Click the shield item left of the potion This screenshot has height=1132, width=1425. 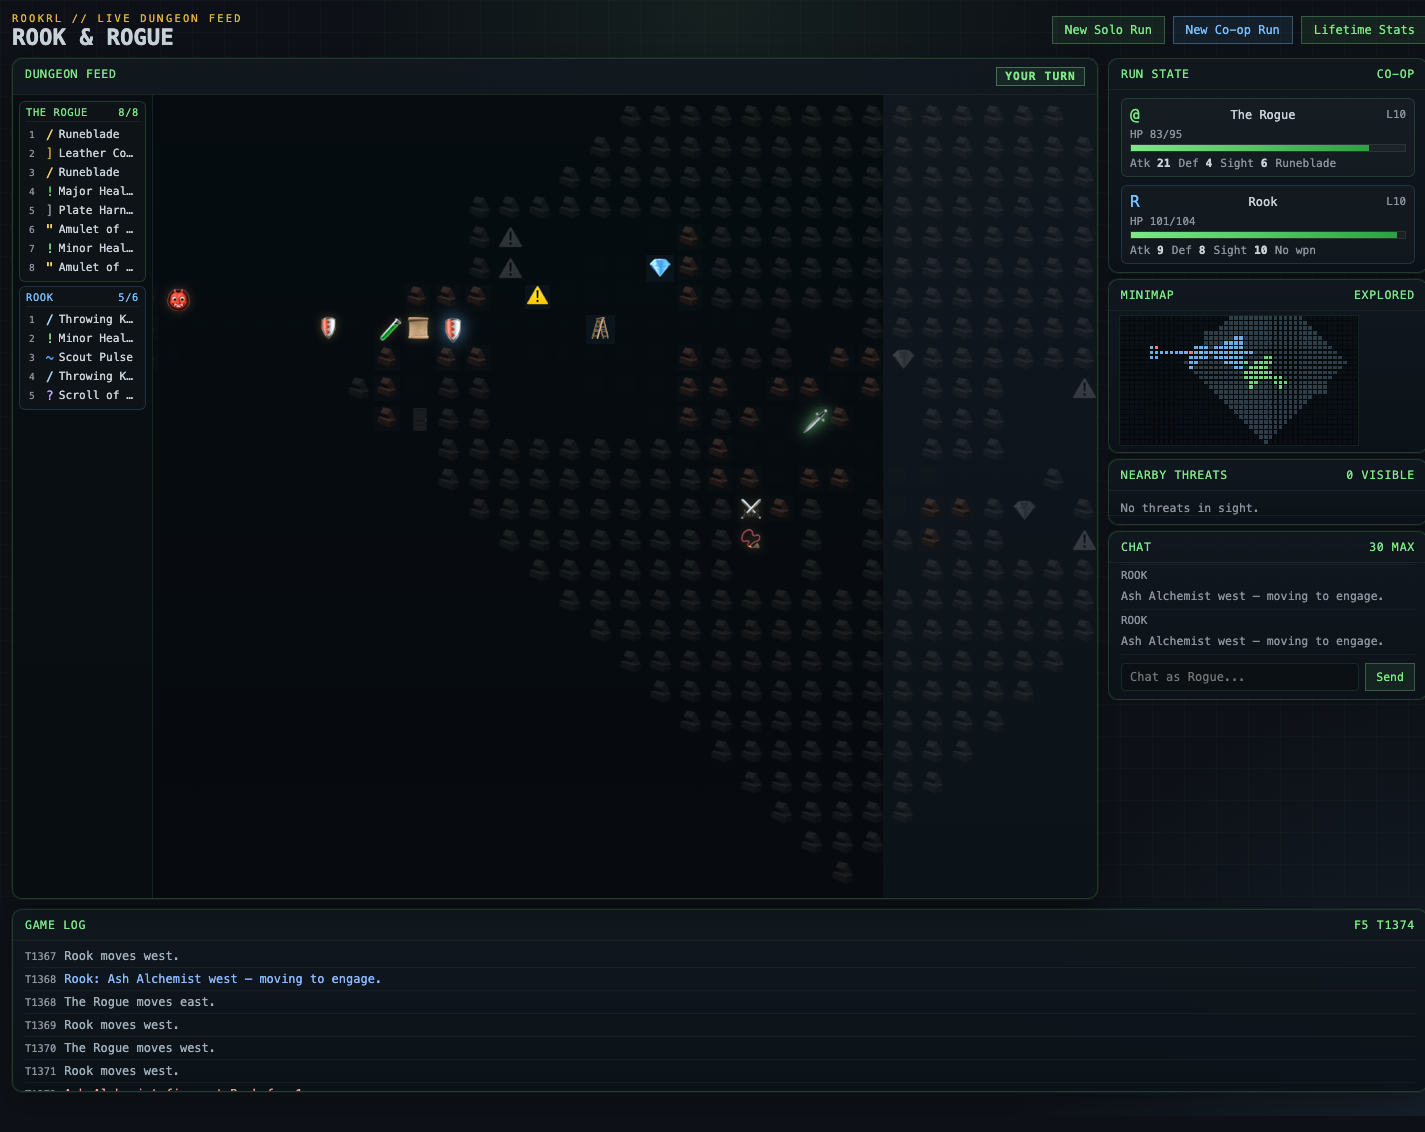(x=329, y=327)
